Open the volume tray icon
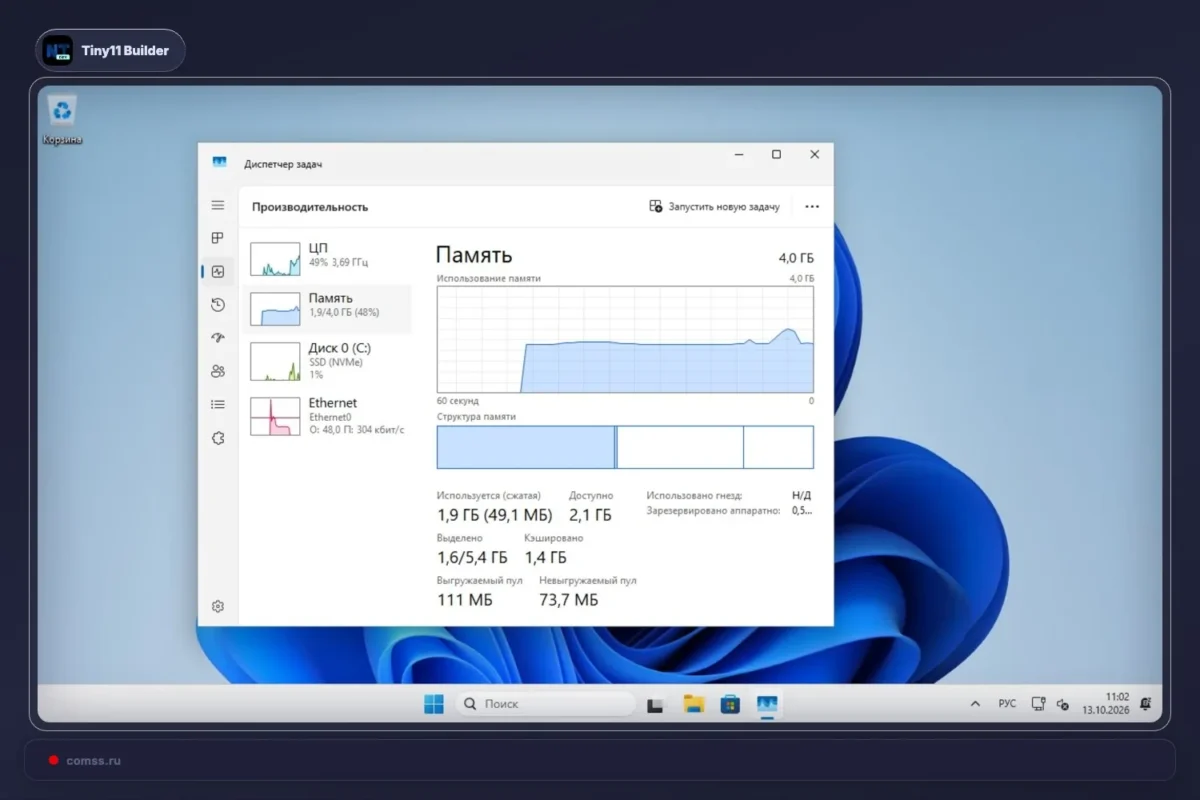The image size is (1200, 800). 1062,704
